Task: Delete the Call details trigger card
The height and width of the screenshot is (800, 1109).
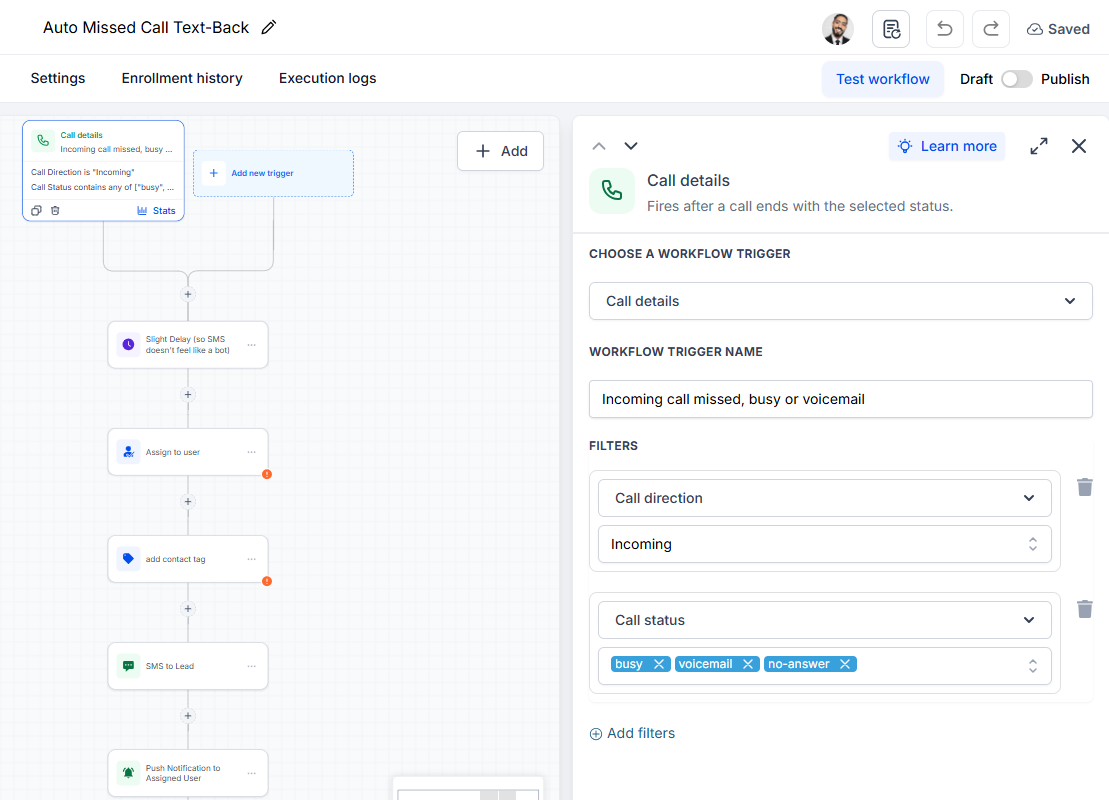Action: (55, 211)
